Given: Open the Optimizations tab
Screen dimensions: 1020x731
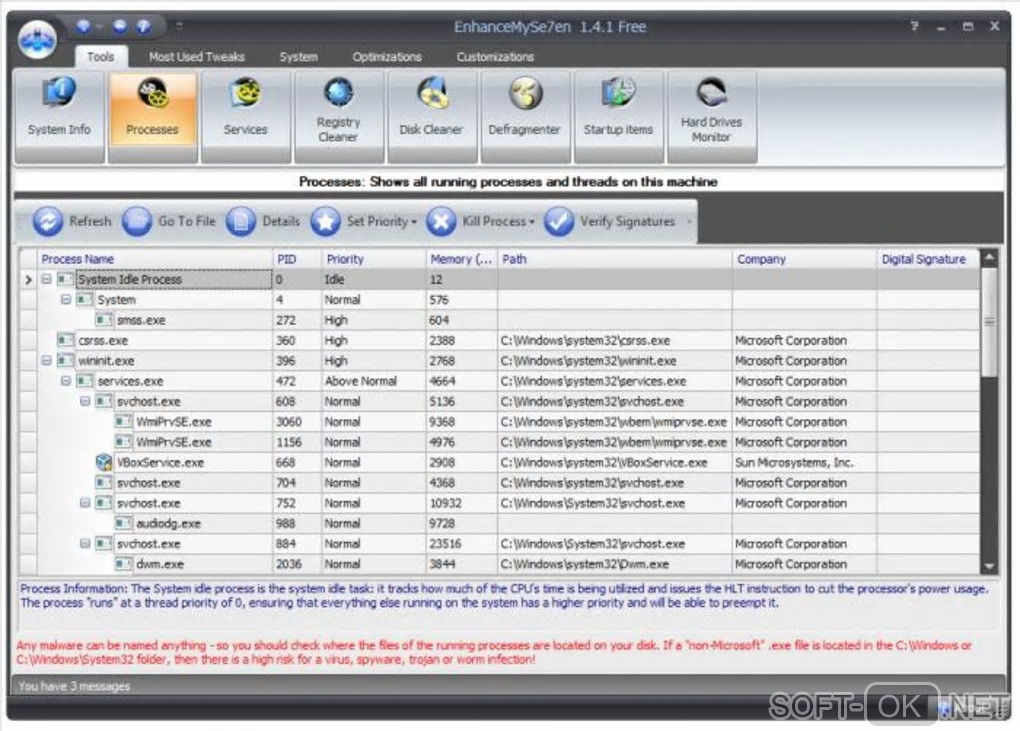Looking at the screenshot, I should pos(387,57).
